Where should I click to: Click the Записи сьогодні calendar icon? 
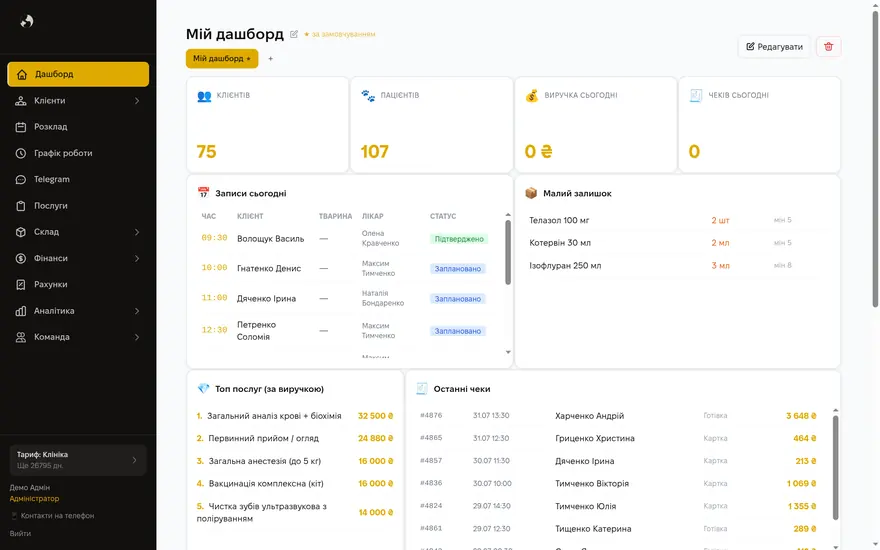tap(203, 193)
